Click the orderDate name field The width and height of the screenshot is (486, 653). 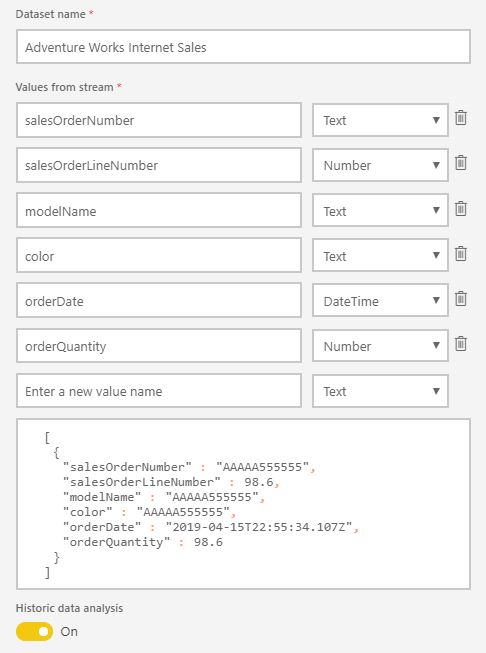pos(159,301)
